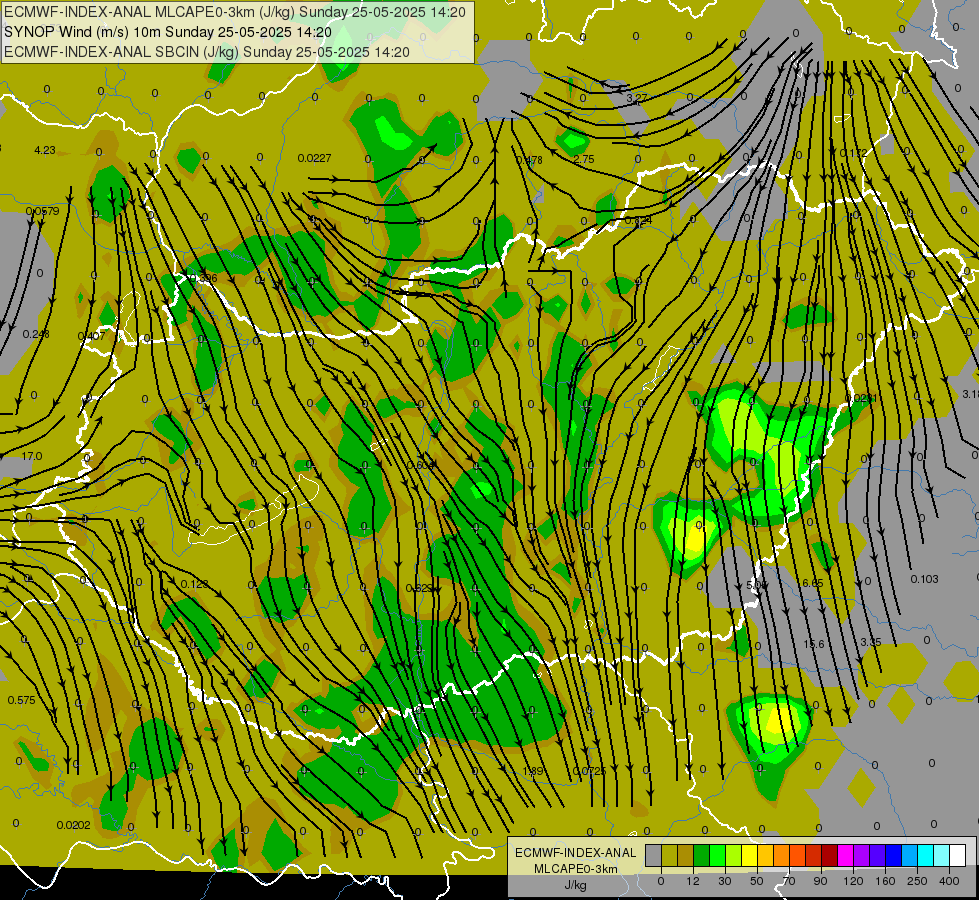Click the MLCAPE0-3km title line at top

(235, 12)
